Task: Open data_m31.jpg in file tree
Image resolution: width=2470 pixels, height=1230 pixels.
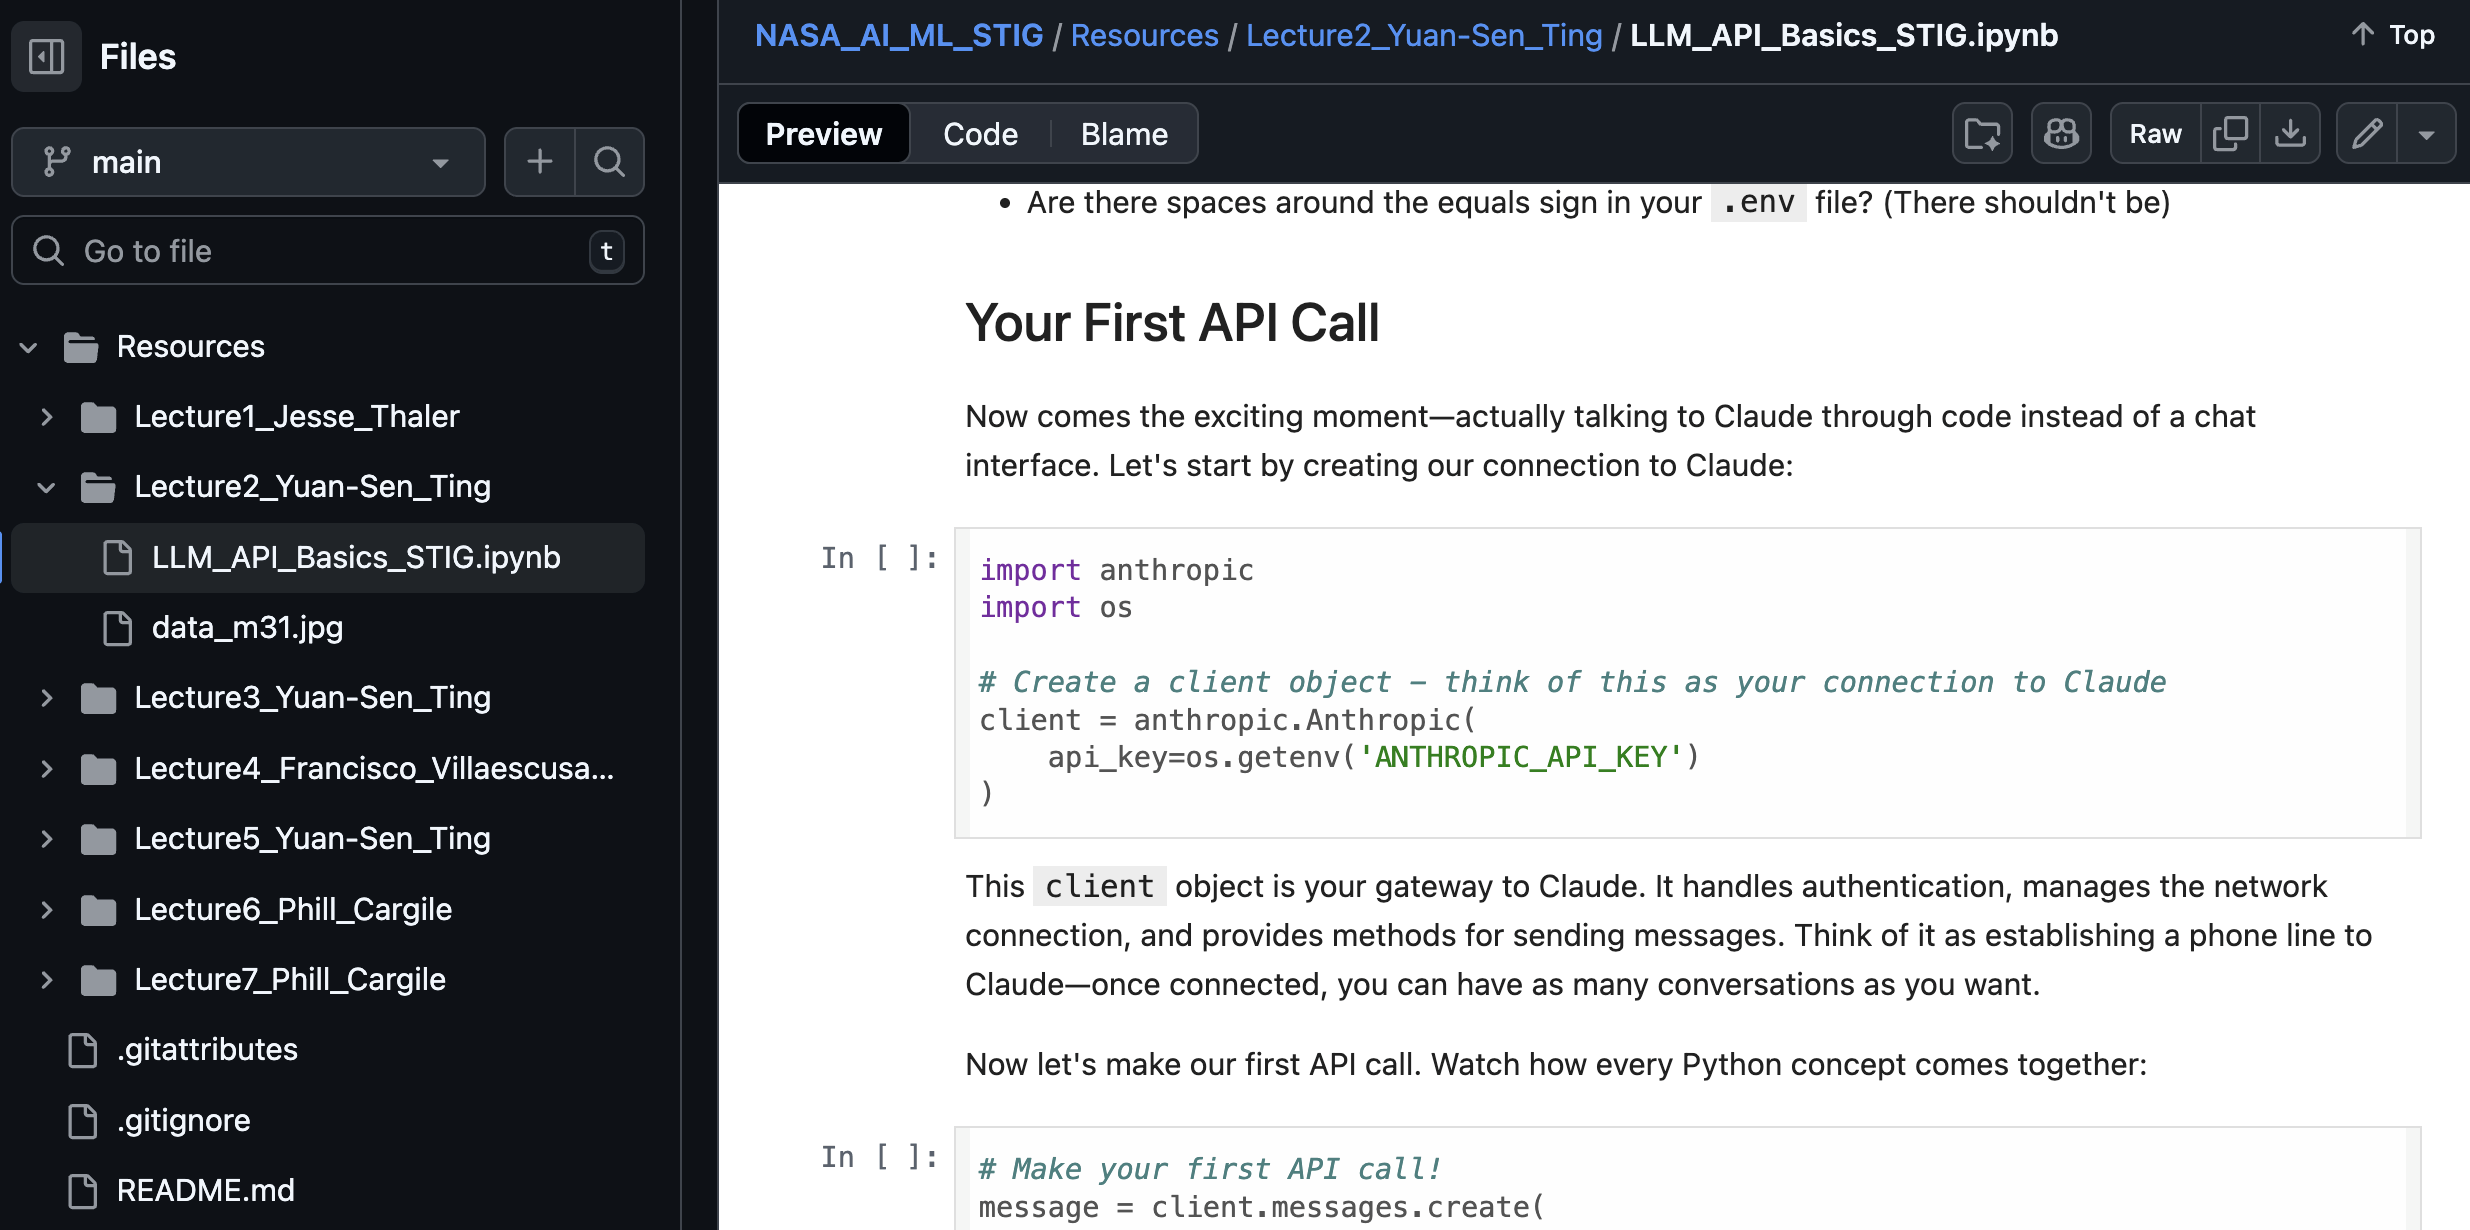Action: click(x=247, y=628)
